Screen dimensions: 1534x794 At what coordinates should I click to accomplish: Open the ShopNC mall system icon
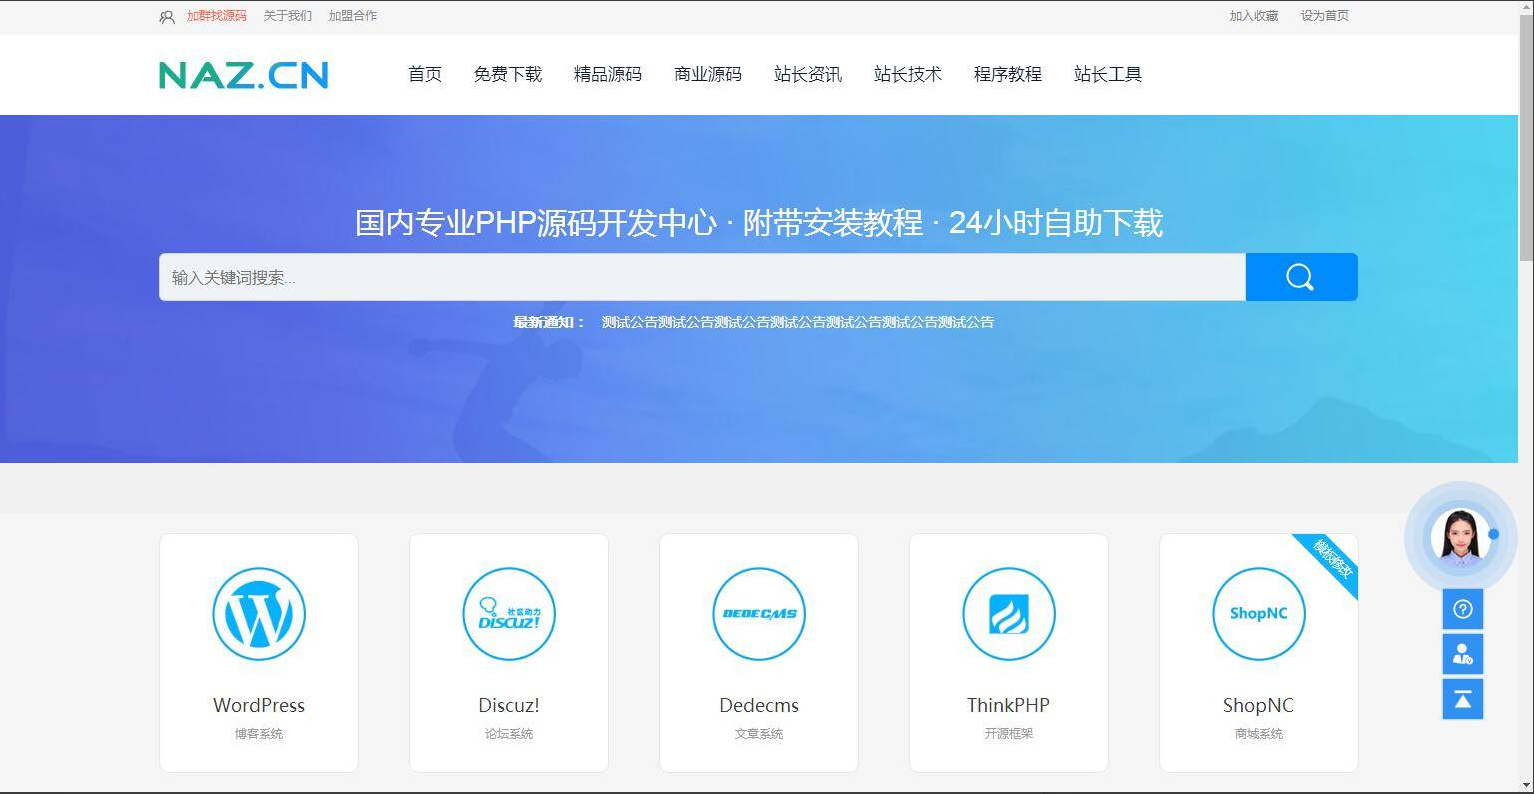[1258, 614]
